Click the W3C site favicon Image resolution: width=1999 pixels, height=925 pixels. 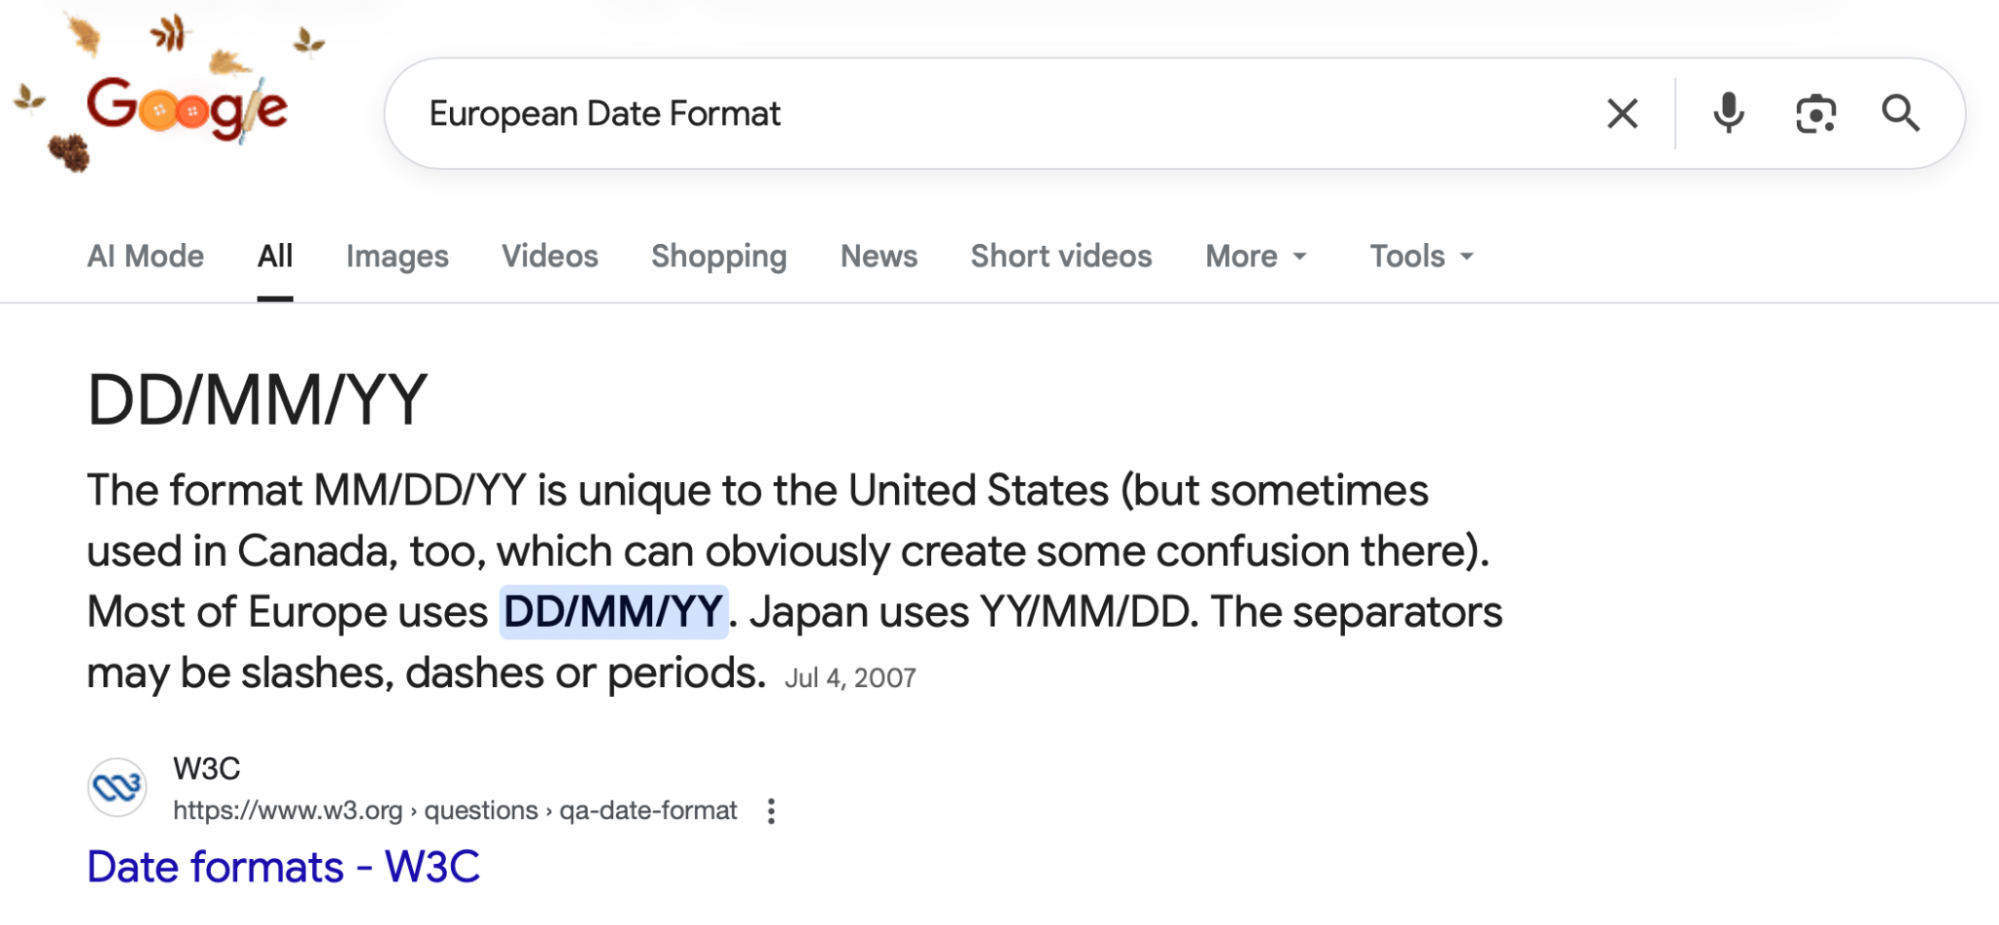pos(117,788)
